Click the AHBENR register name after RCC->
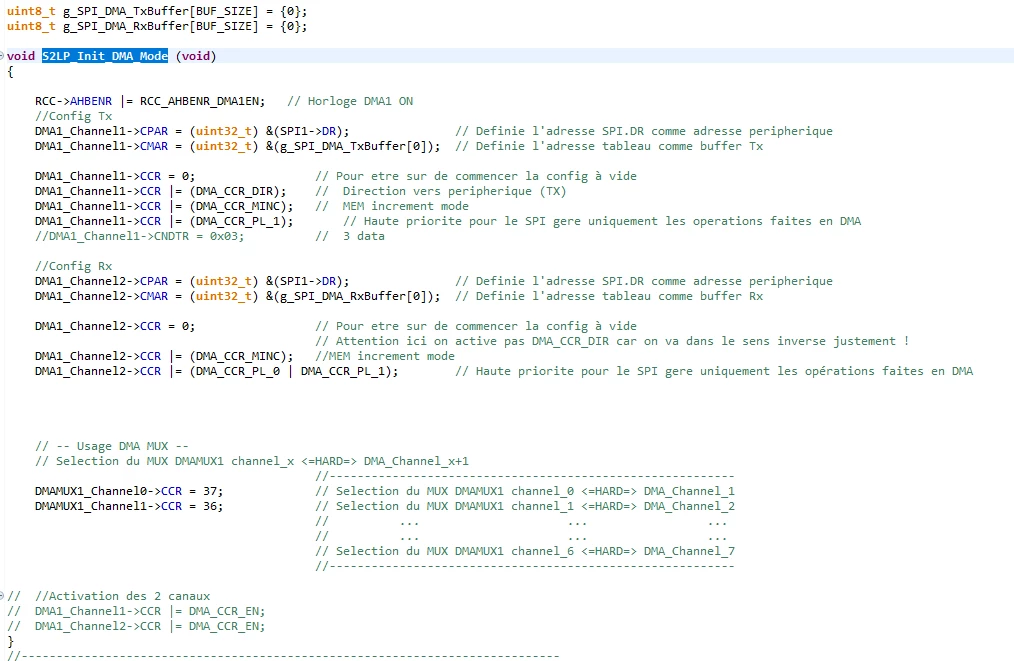The image size is (1014, 661). [x=91, y=101]
